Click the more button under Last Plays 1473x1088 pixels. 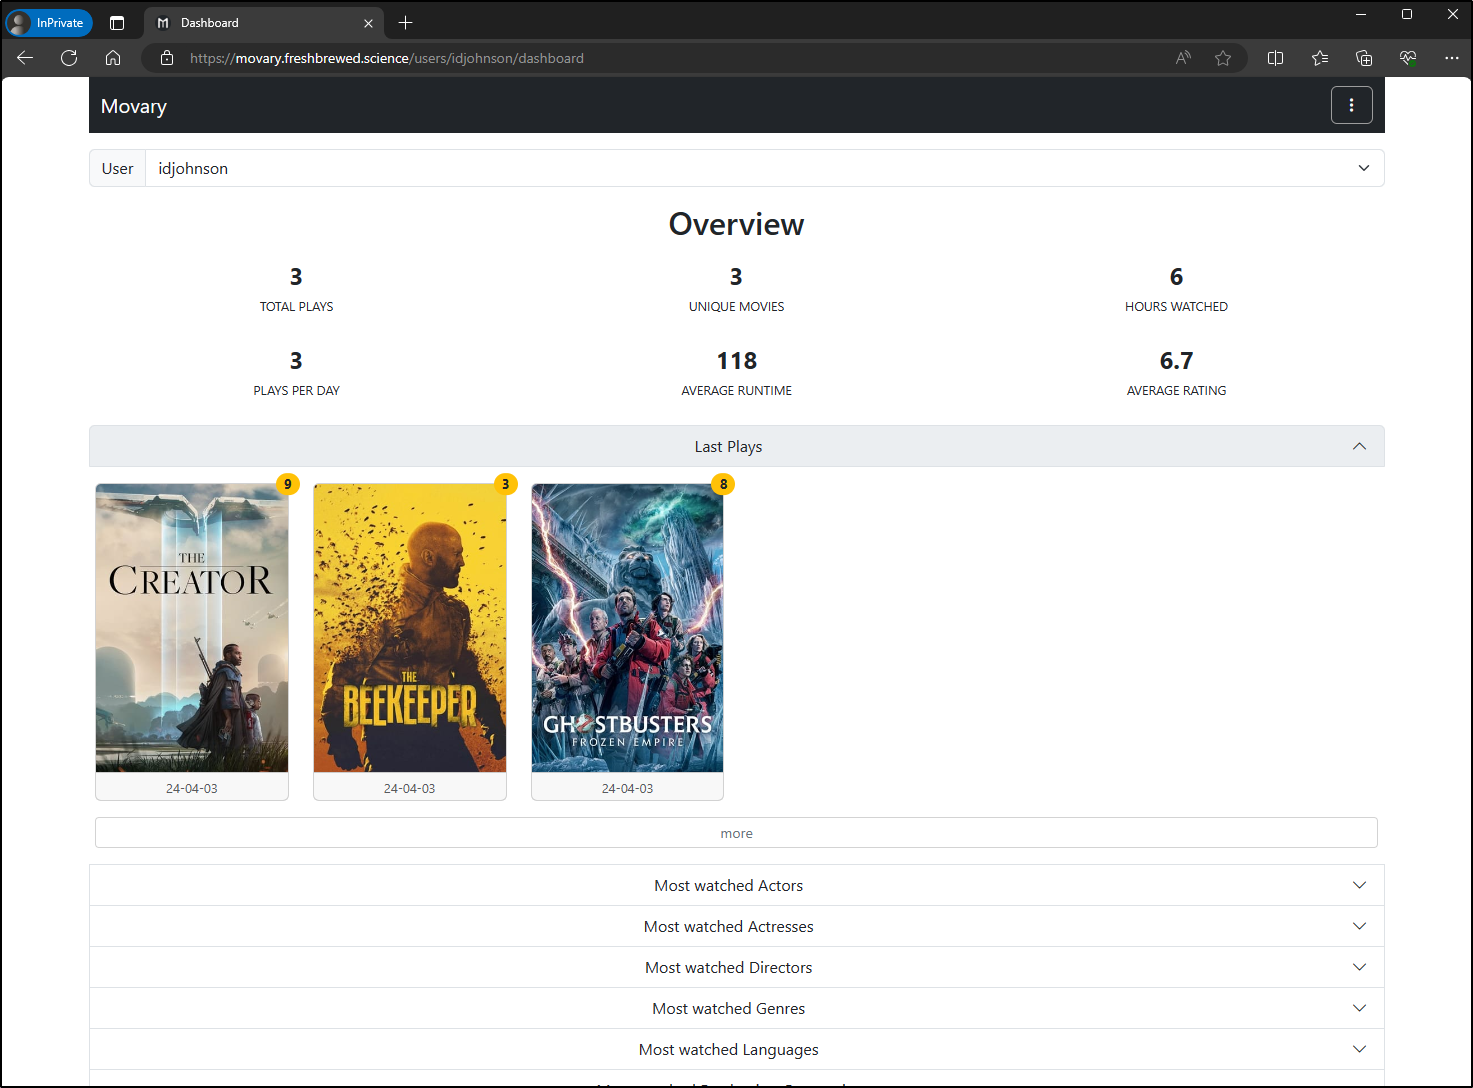(736, 833)
